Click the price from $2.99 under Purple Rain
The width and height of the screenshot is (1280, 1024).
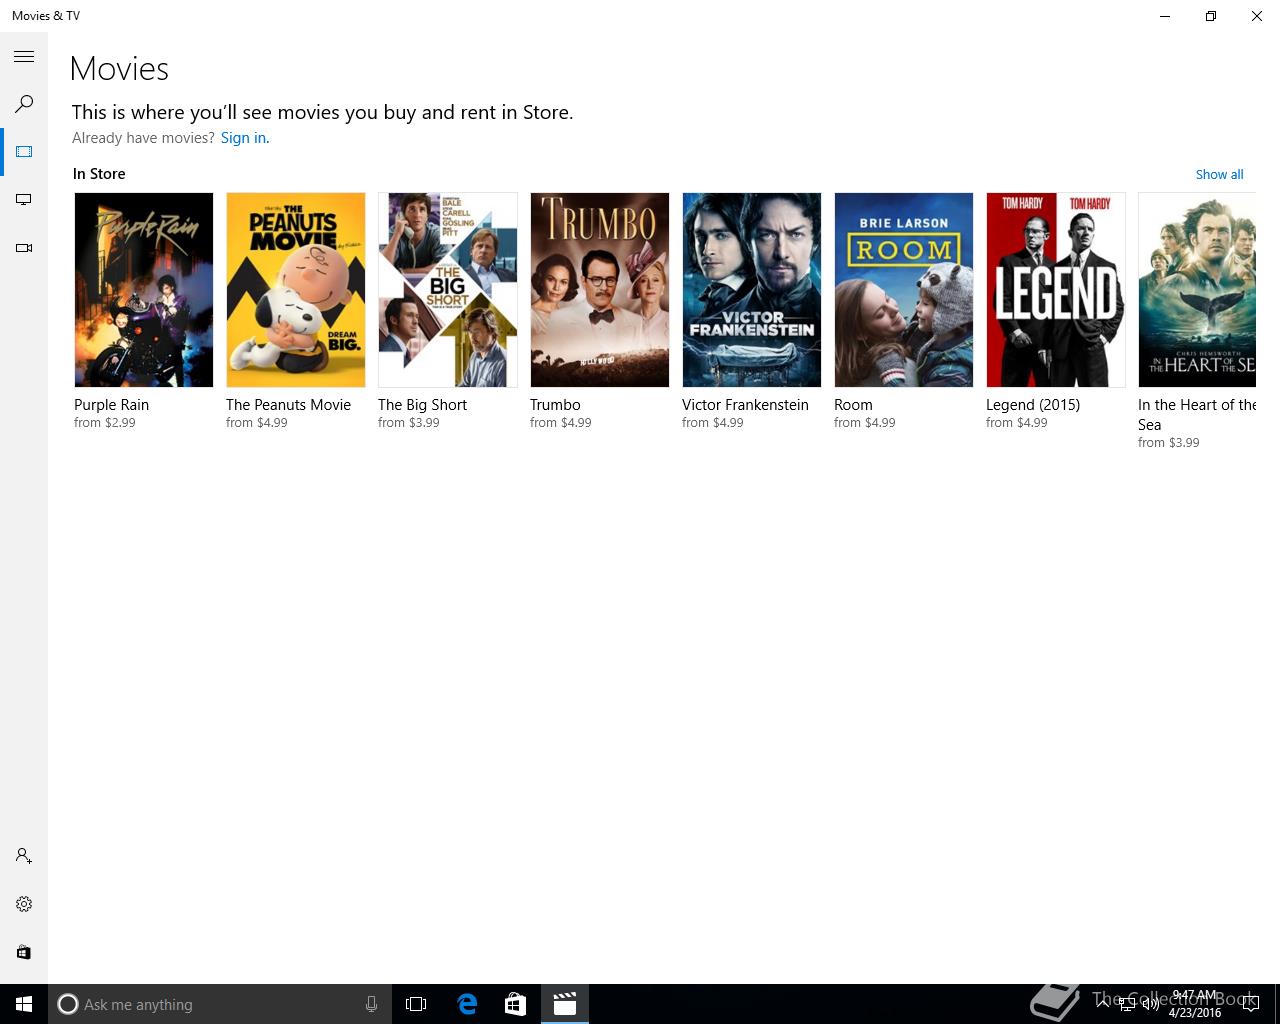105,423
